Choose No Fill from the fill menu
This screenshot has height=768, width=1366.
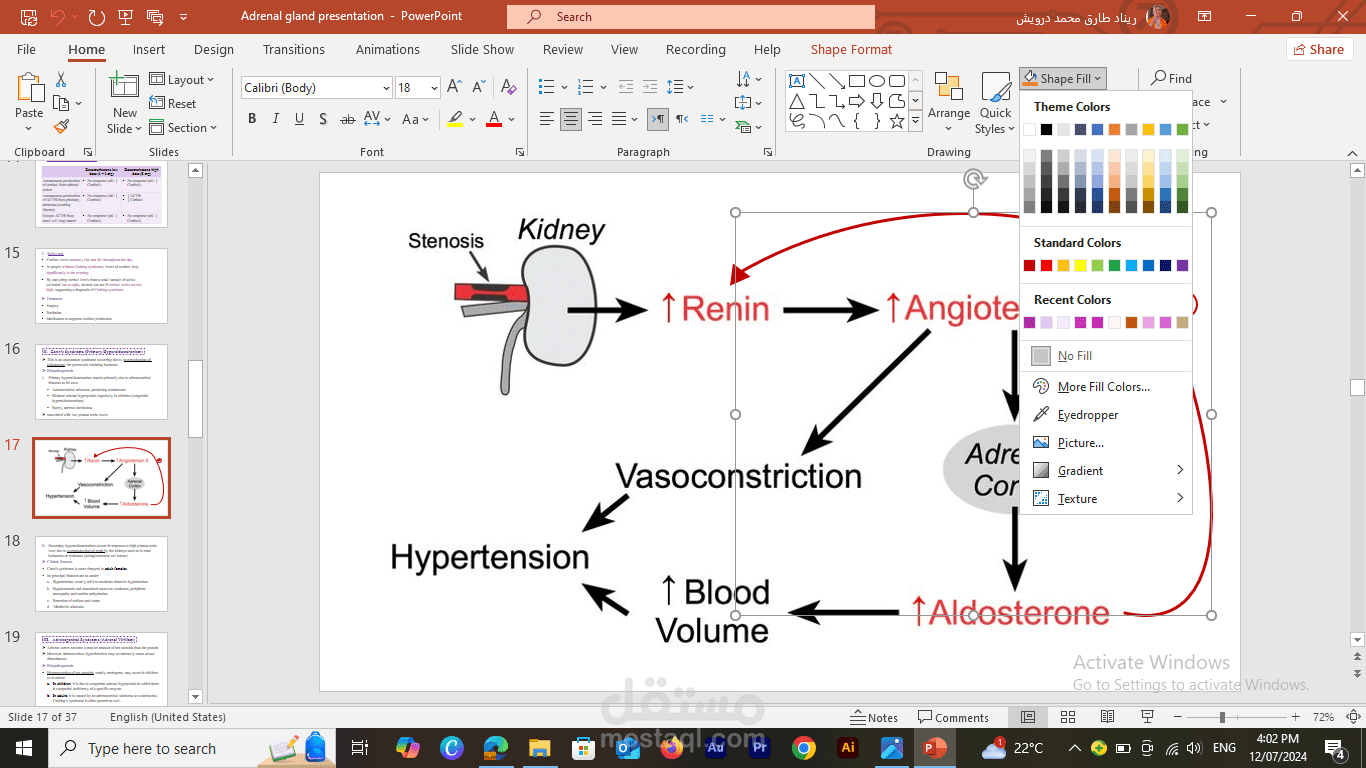coord(1108,356)
